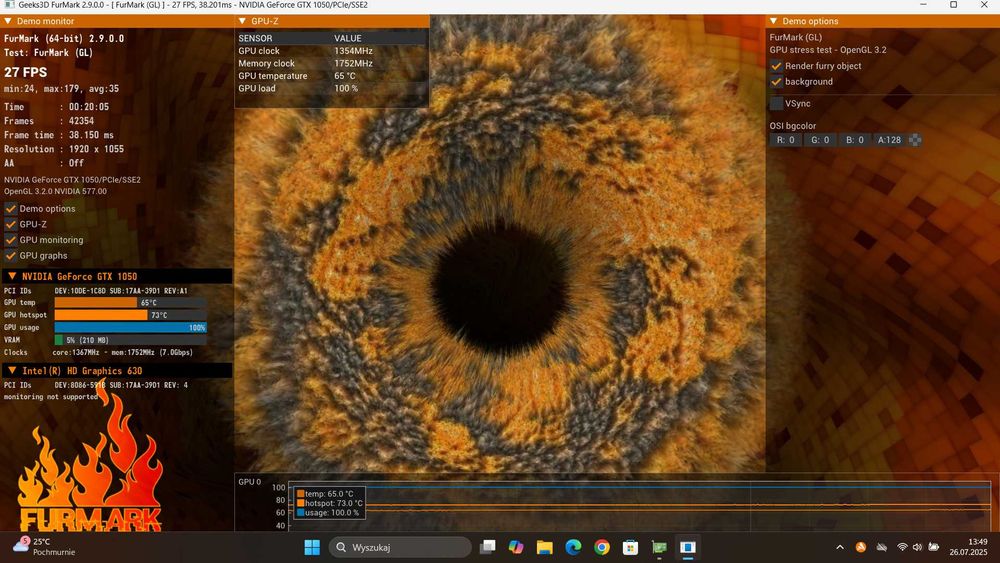Screen dimensions: 1000x563
Task: Disable Render furry object option
Action: [776, 66]
